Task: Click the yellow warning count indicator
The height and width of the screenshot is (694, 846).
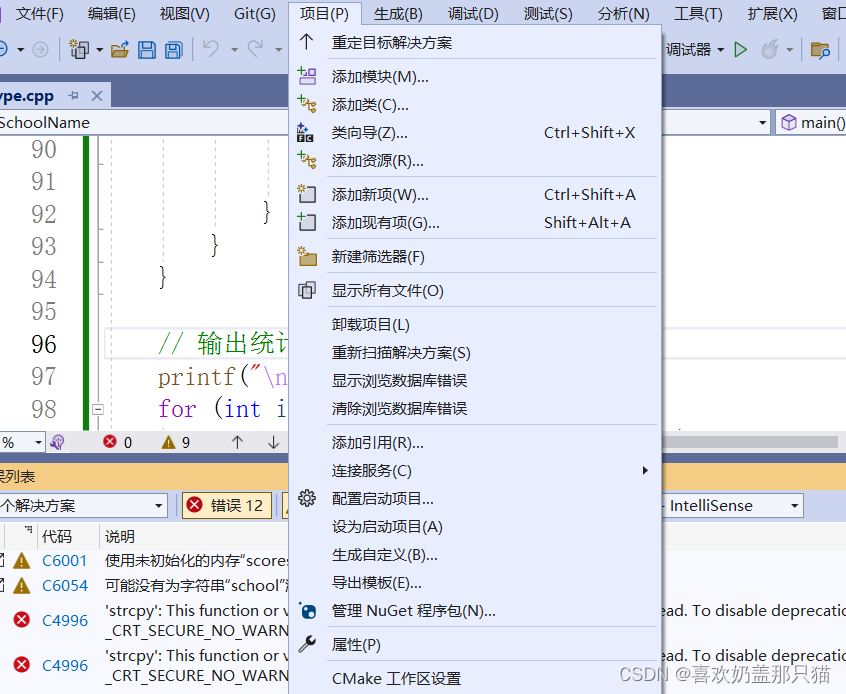Action: [176, 443]
